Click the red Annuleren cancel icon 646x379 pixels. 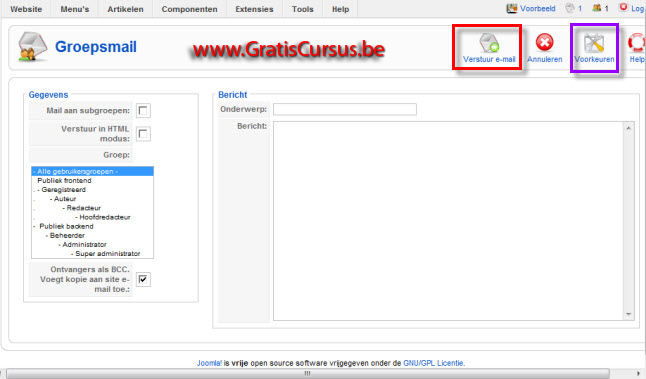click(544, 42)
